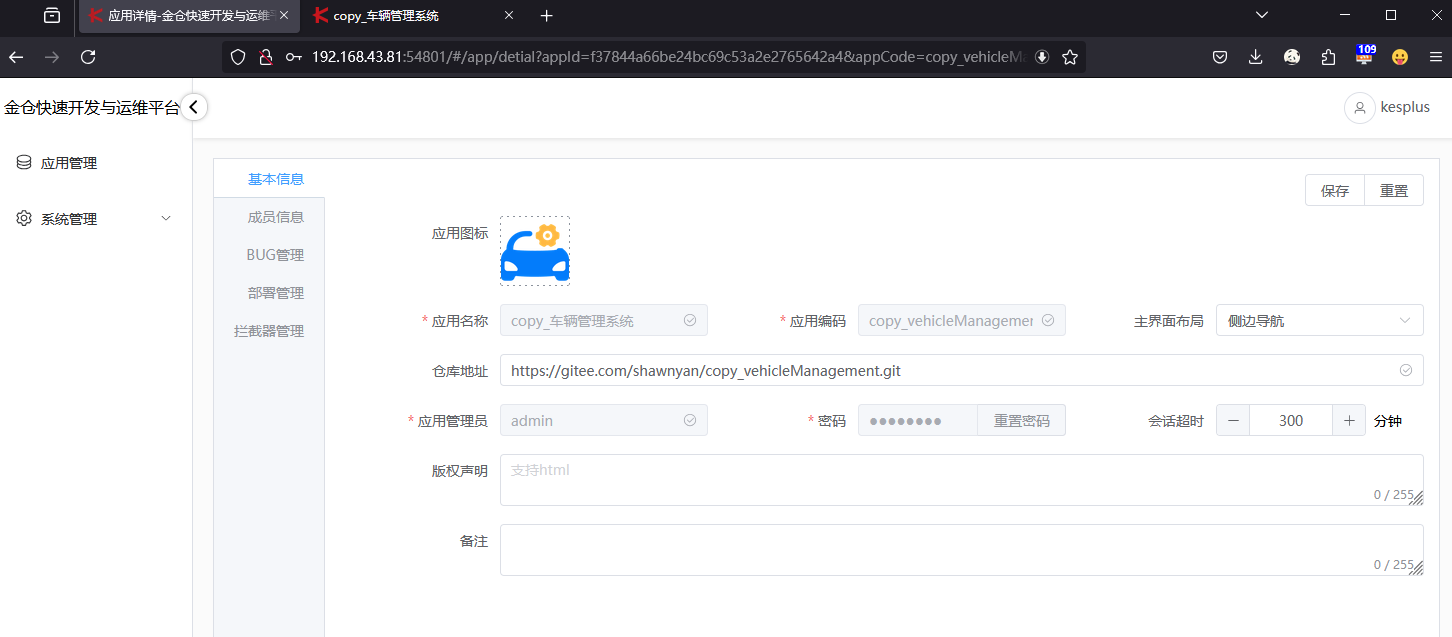Click the 重置 button

coord(1394,190)
